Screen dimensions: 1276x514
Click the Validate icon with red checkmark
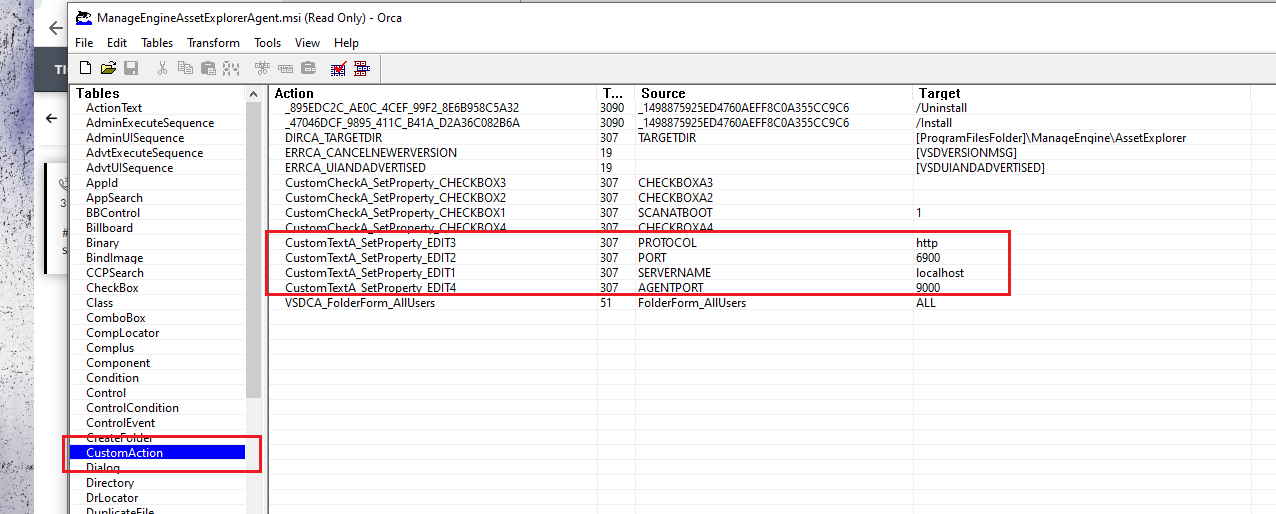pyautogui.click(x=339, y=68)
